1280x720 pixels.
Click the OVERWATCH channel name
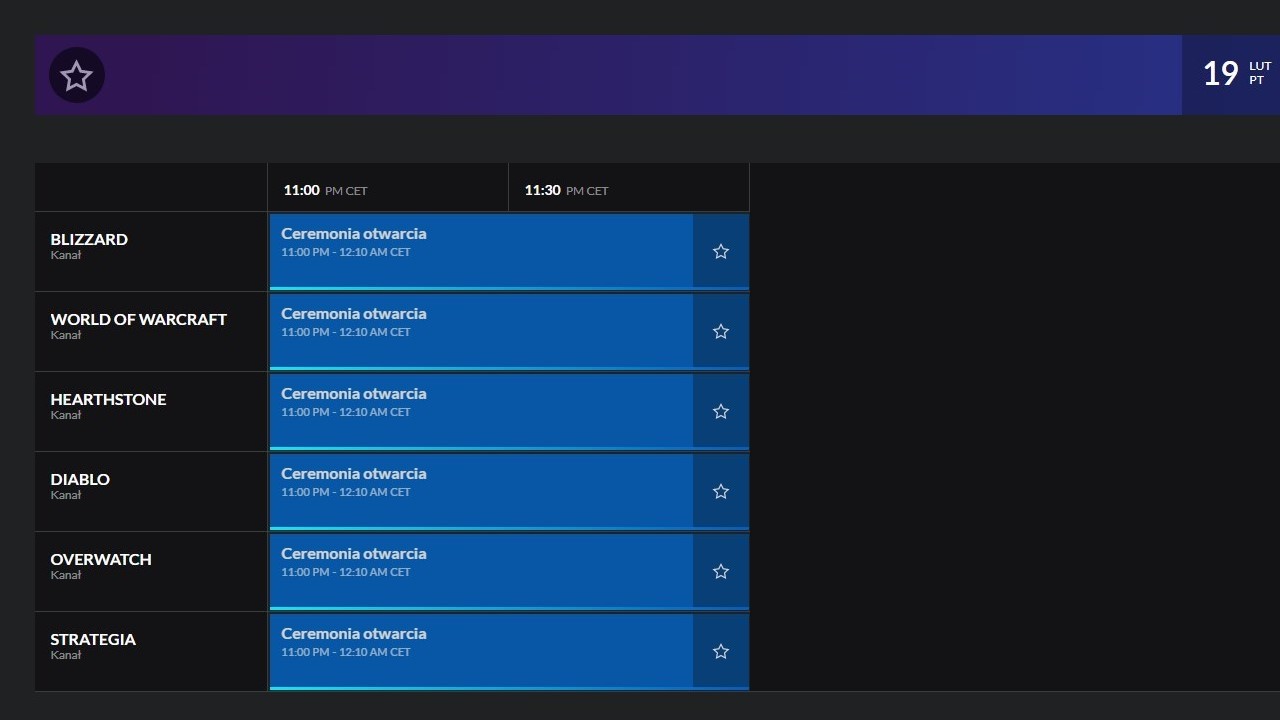click(x=100, y=559)
